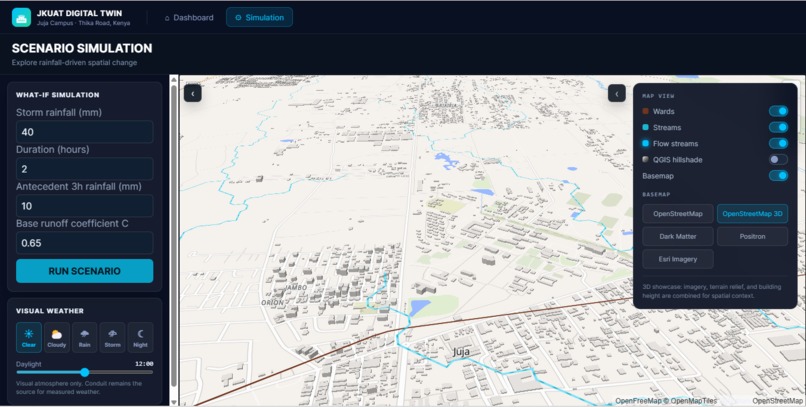This screenshot has height=407, width=806.
Task: Click the scrollbar down arrow
Action: (x=174, y=402)
